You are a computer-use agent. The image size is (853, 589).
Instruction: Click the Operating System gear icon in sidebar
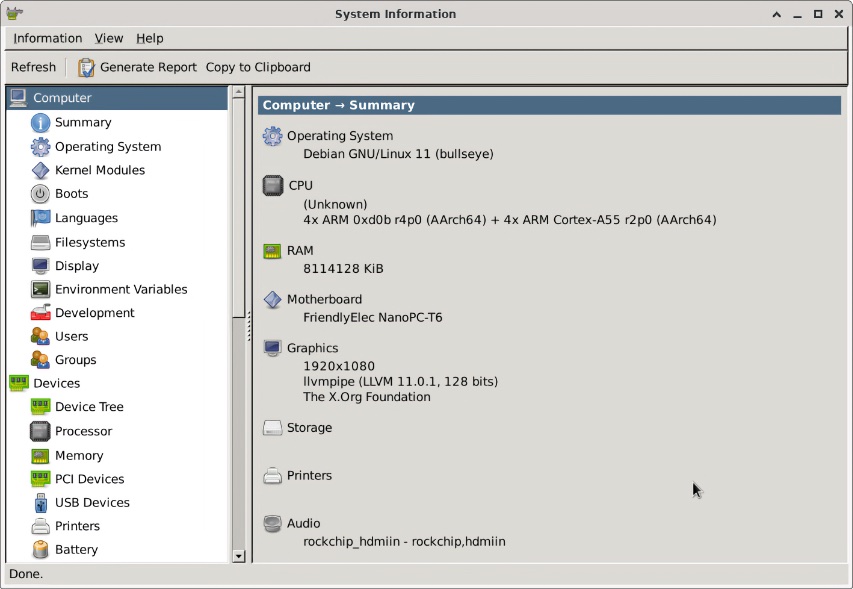40,146
